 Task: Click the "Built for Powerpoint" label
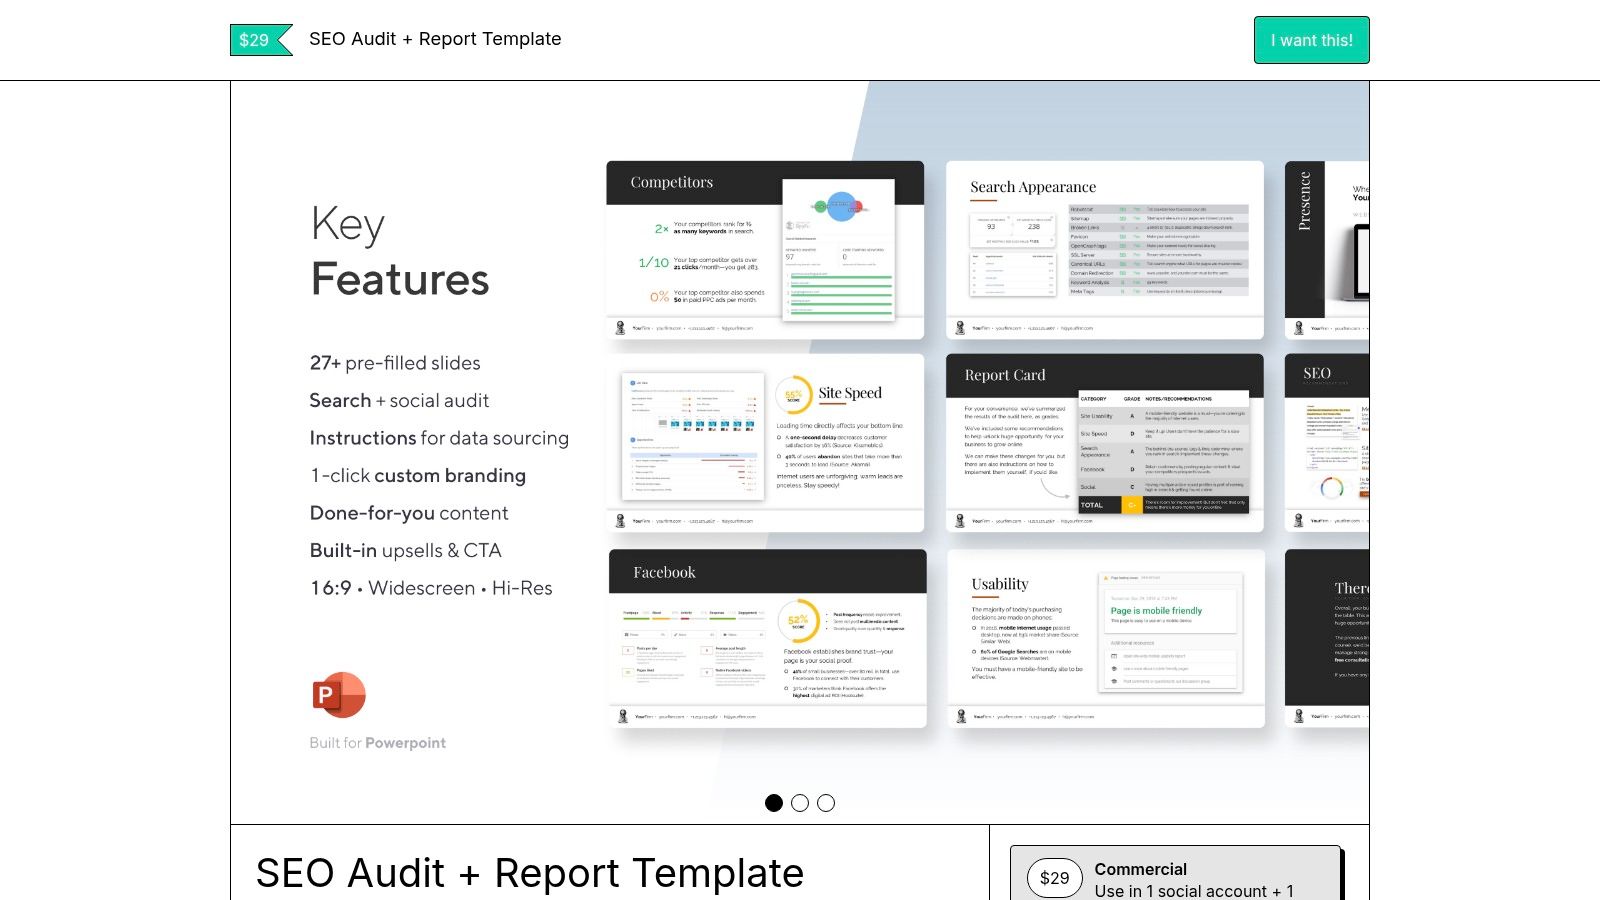pos(377,743)
